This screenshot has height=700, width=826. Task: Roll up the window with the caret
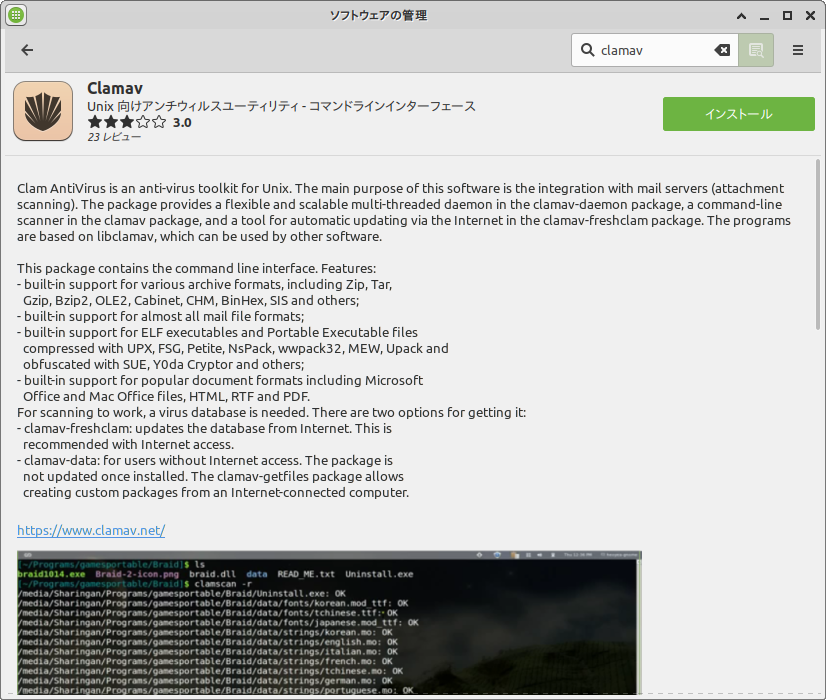click(x=741, y=16)
